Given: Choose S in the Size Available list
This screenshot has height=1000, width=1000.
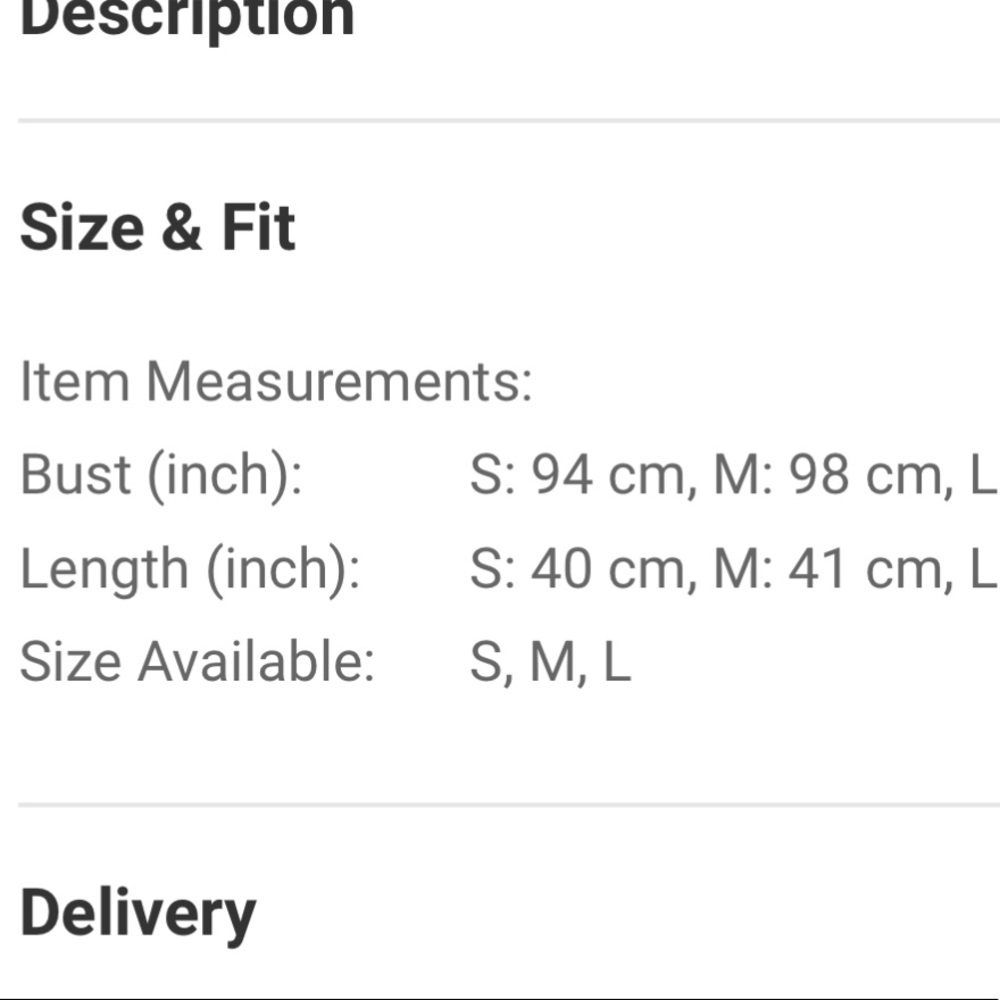Looking at the screenshot, I should click(x=488, y=663).
